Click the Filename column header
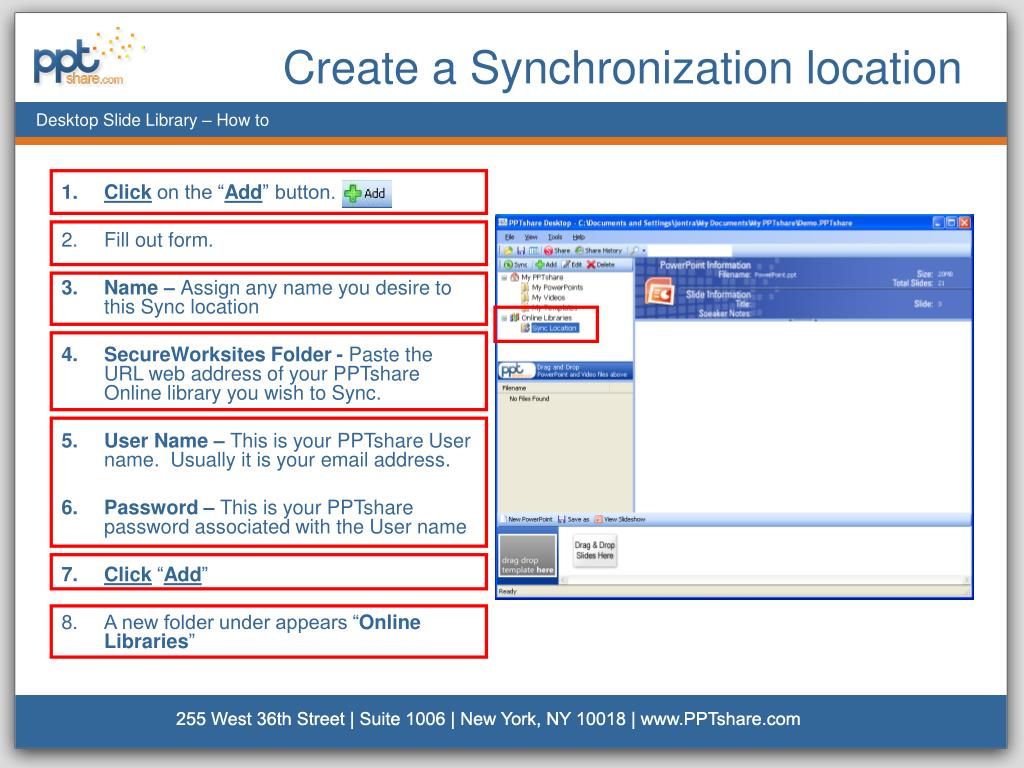The height and width of the screenshot is (768, 1024). [555, 388]
